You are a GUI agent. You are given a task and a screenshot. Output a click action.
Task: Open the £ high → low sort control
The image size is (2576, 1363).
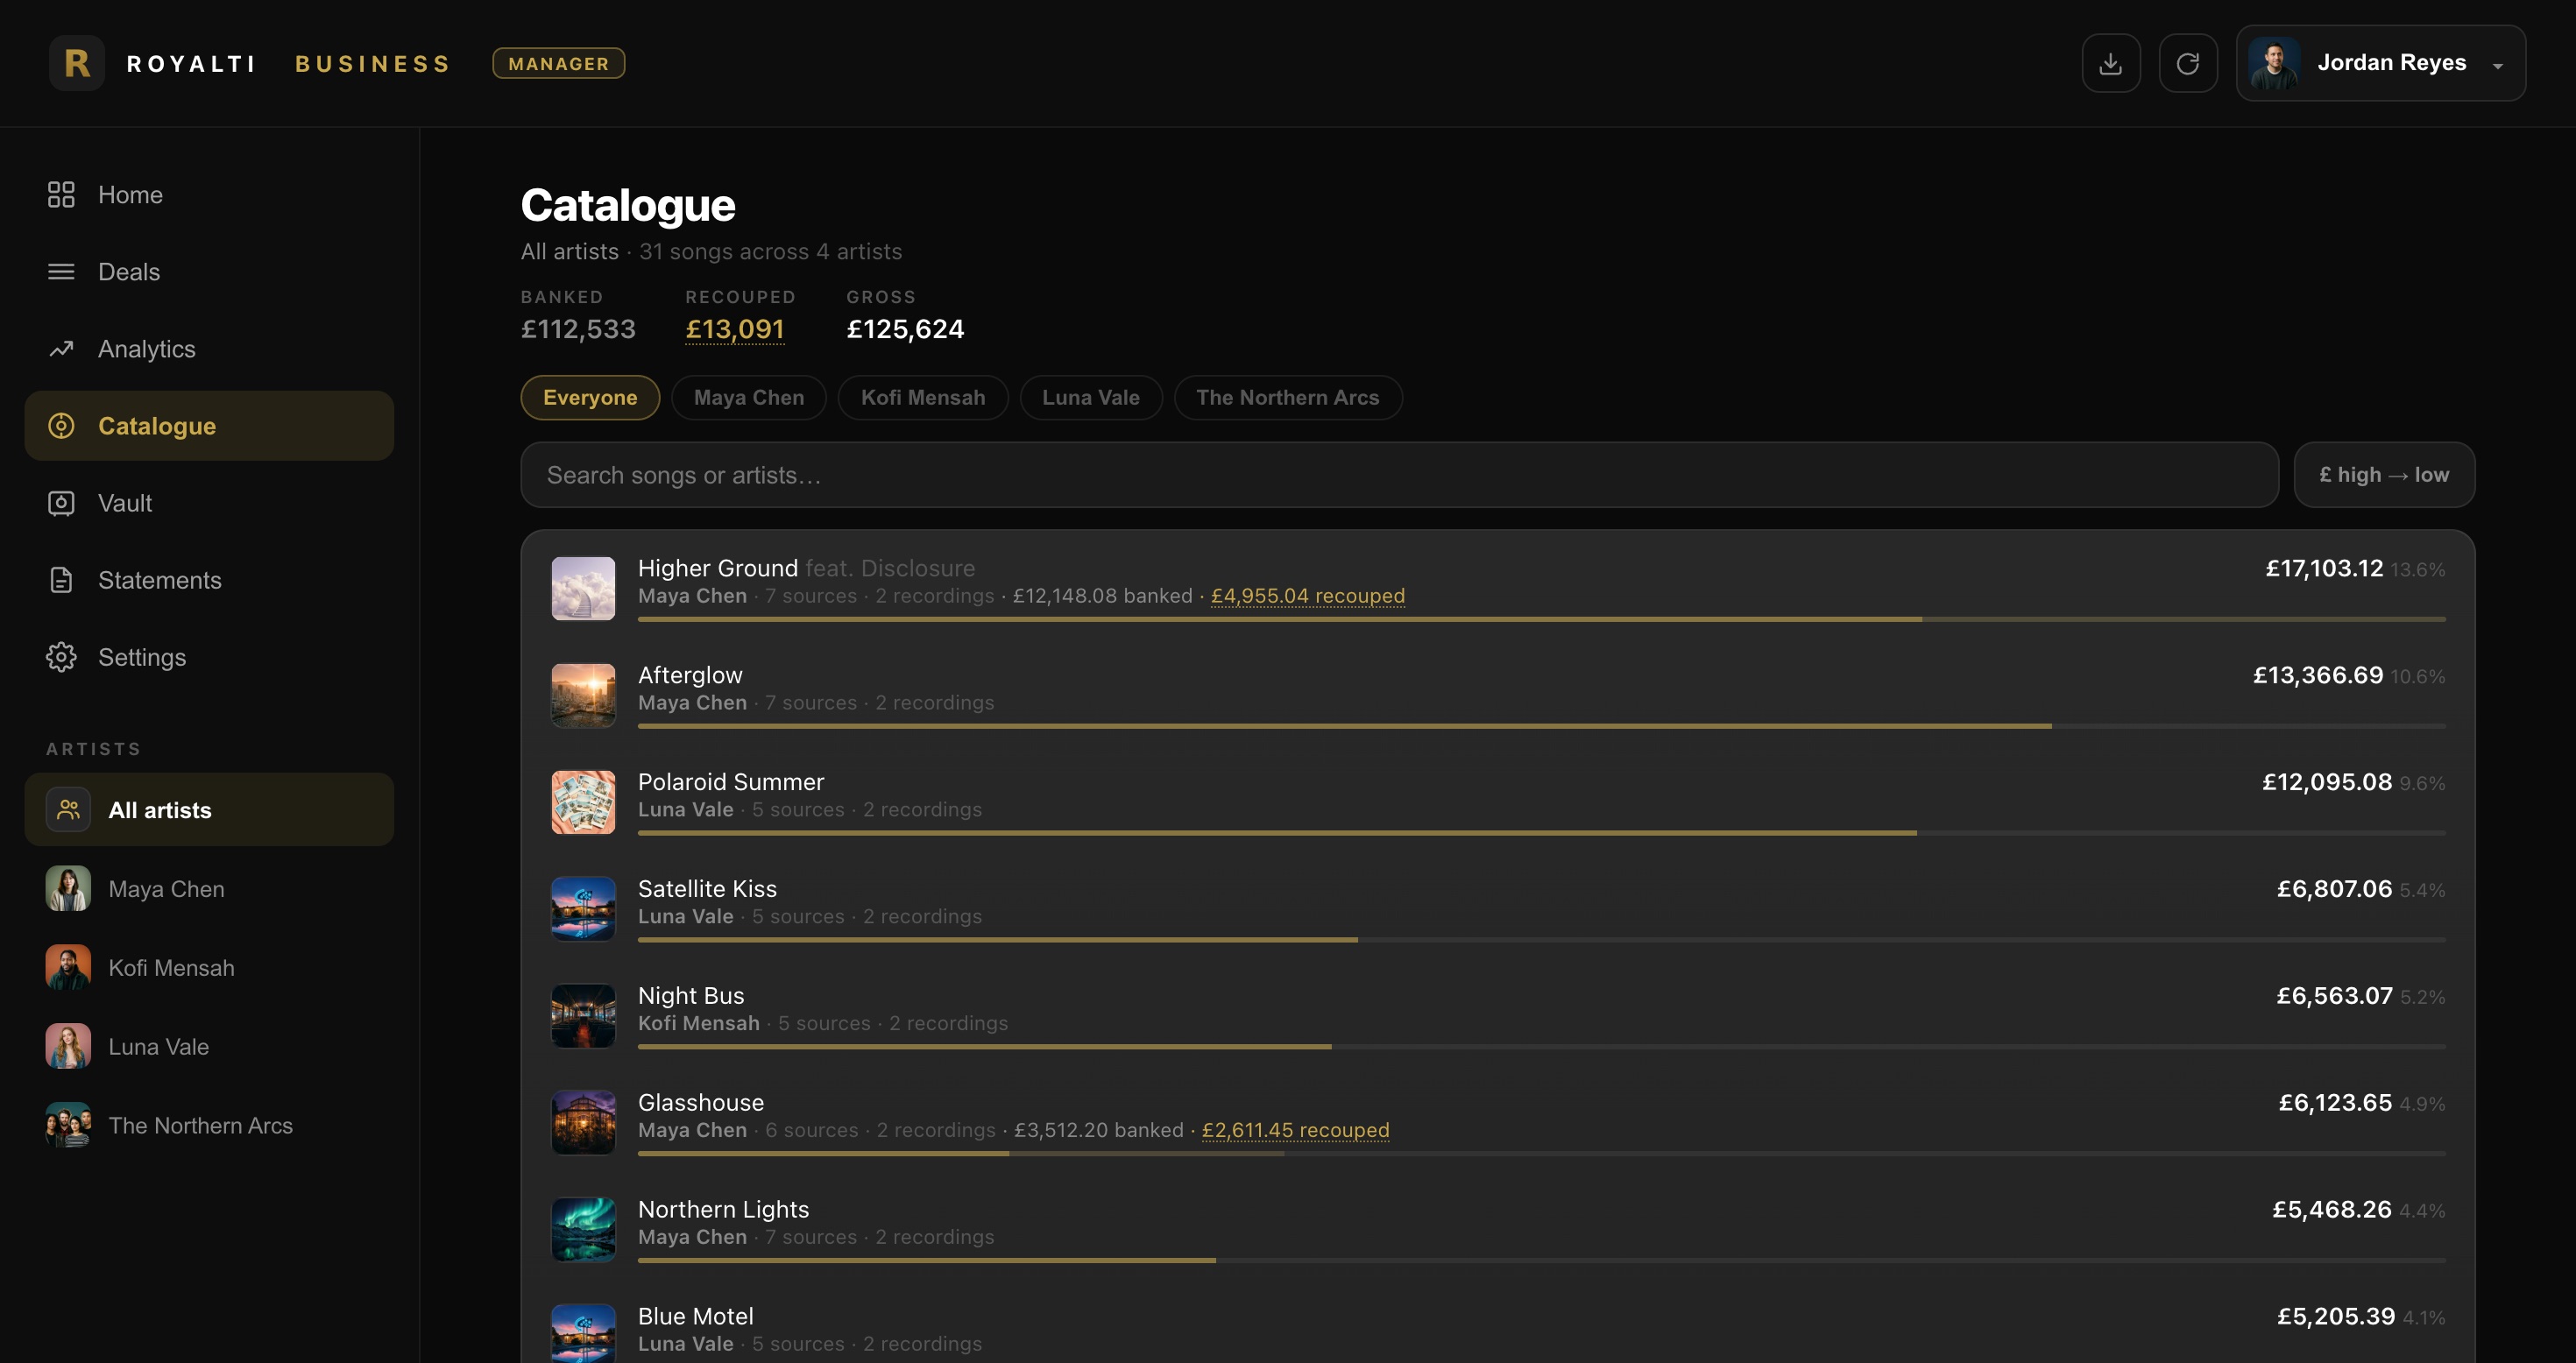pos(2384,474)
